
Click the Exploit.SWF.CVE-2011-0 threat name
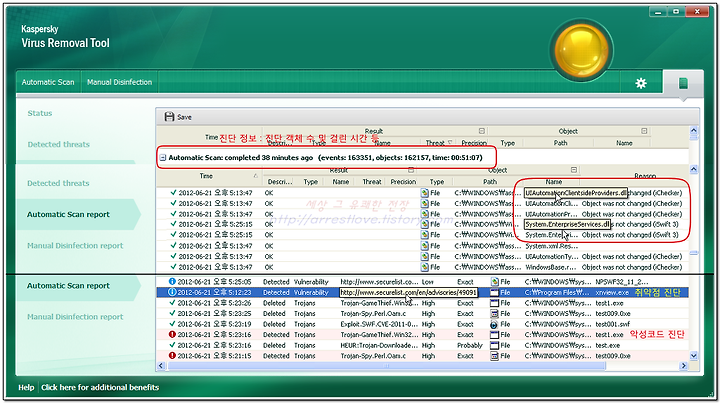[x=379, y=324]
